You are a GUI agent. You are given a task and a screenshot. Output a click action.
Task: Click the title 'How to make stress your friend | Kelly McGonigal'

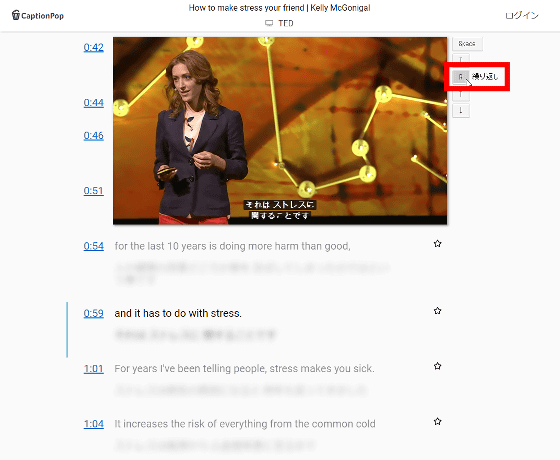pyautogui.click(x=279, y=8)
